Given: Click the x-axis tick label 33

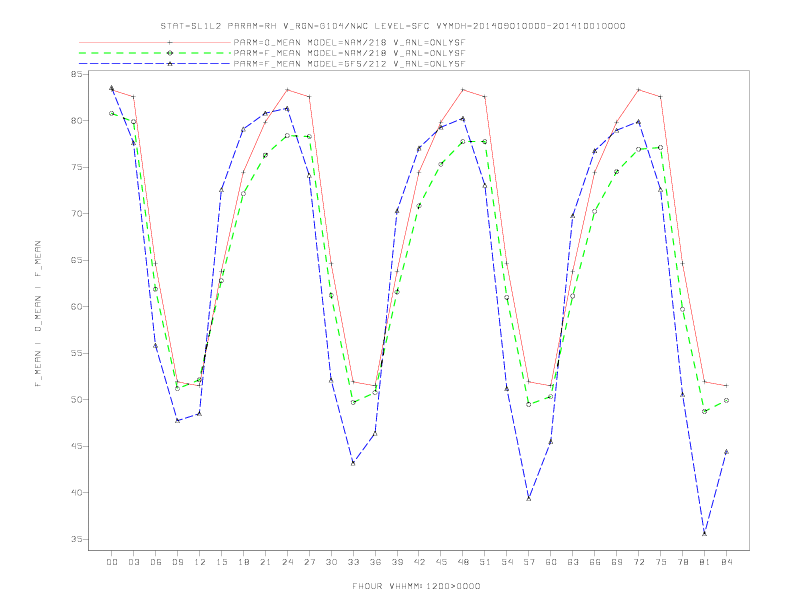Looking at the screenshot, I should (353, 562).
